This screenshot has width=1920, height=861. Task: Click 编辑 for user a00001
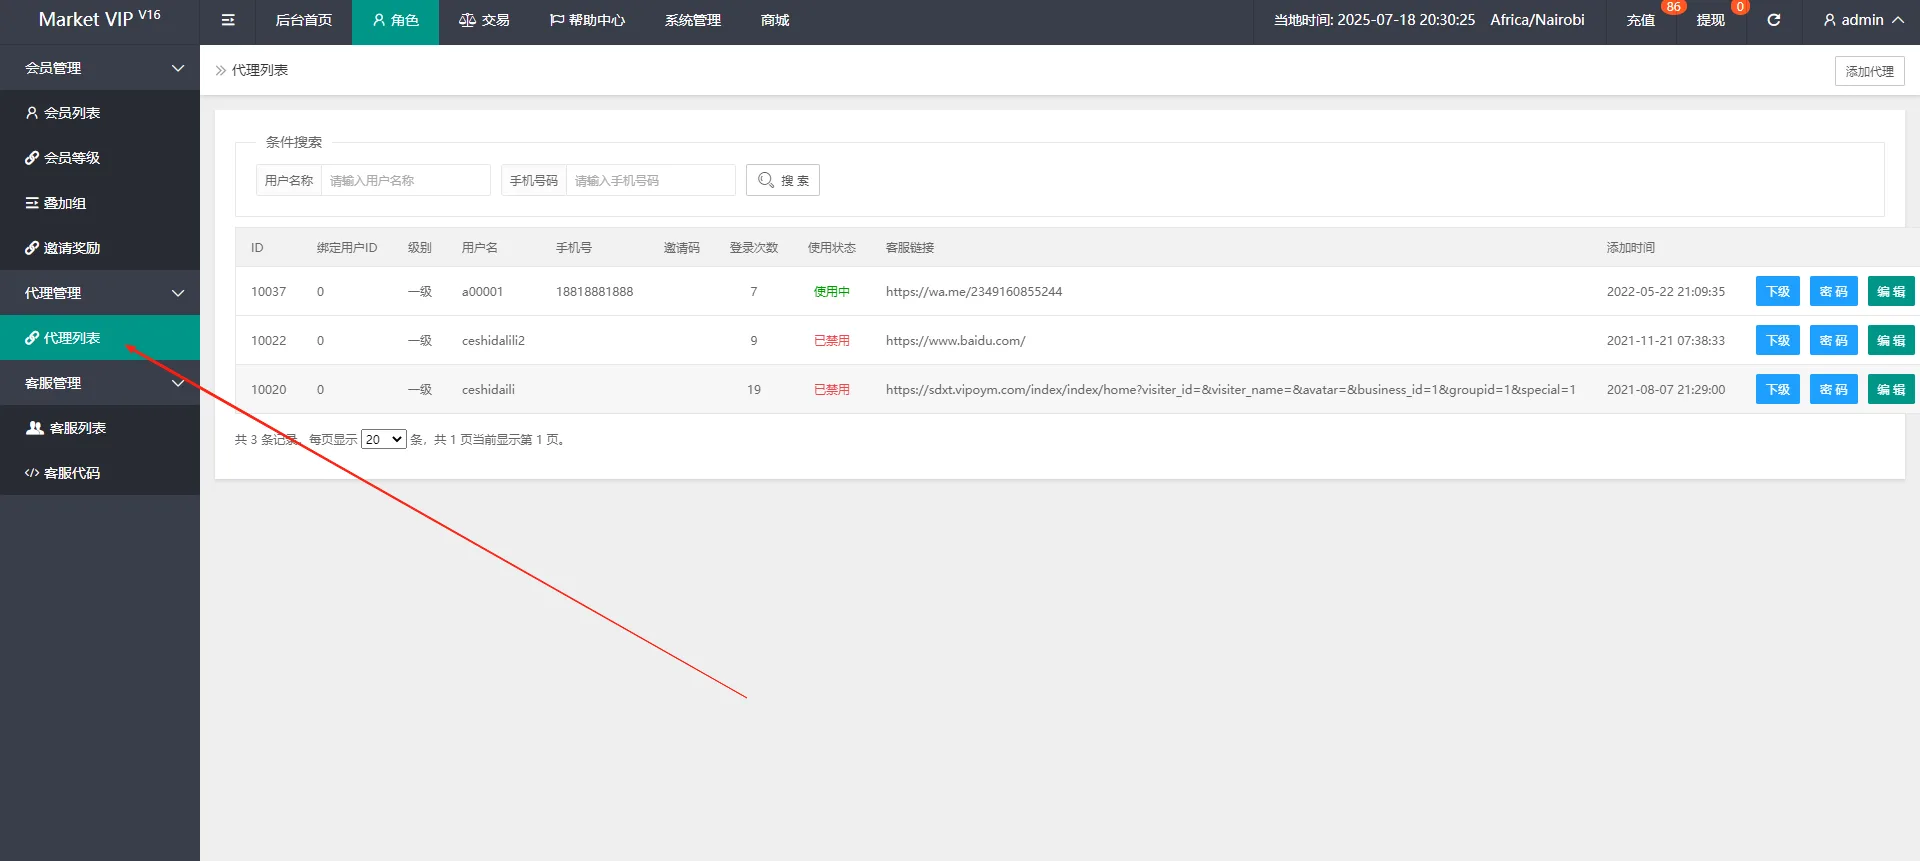click(1890, 291)
